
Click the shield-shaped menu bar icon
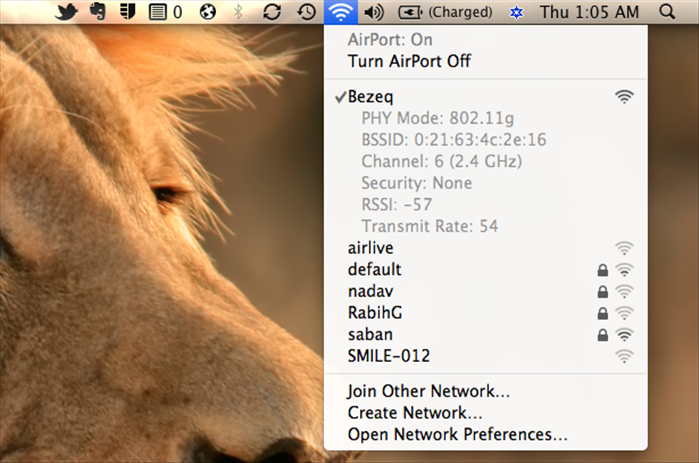coord(127,12)
